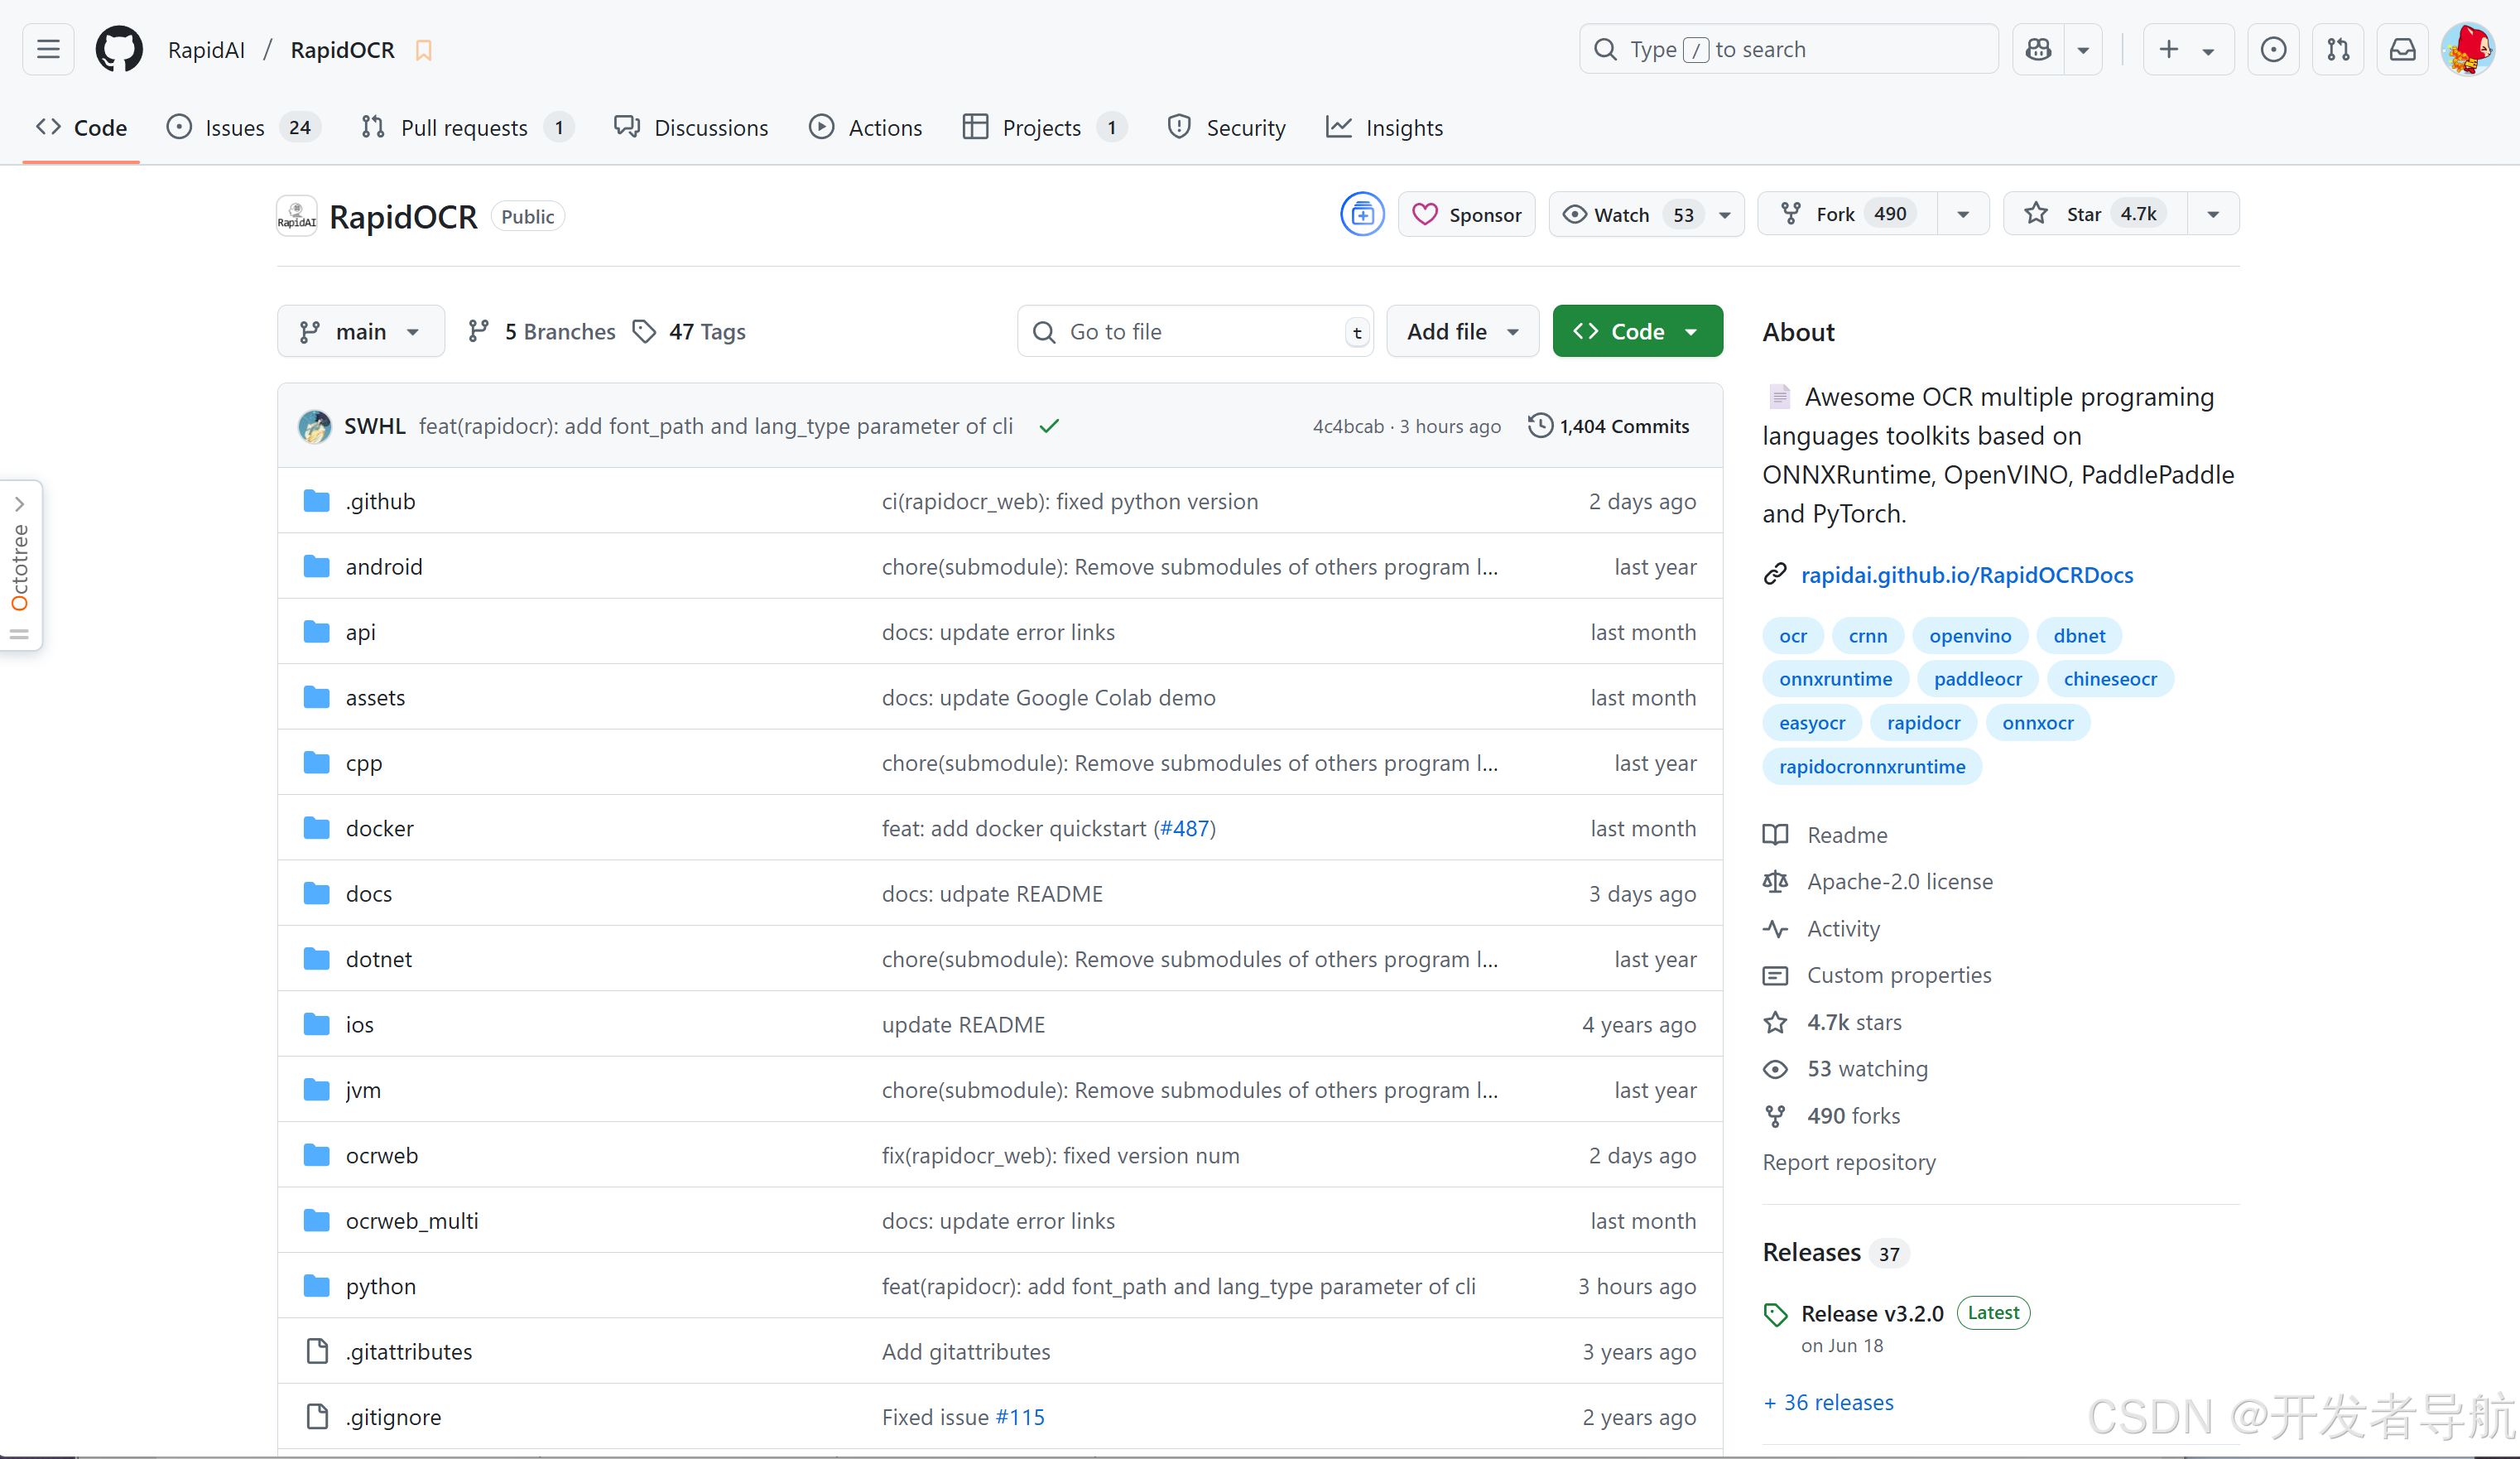Open the Octotree settings handle icon

[19, 634]
